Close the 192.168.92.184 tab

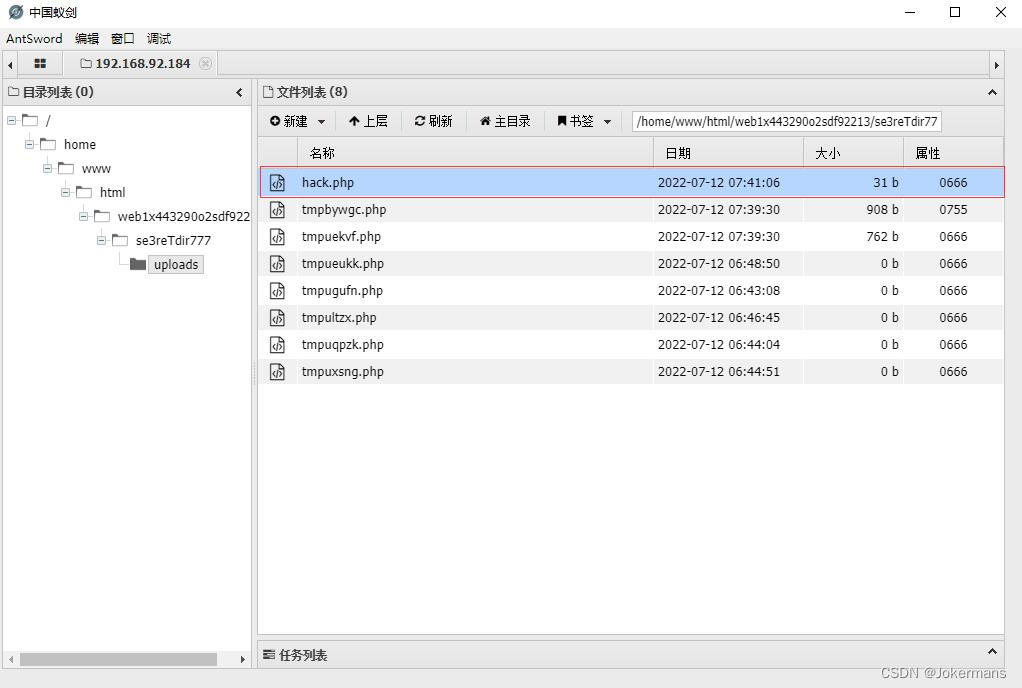tap(205, 64)
